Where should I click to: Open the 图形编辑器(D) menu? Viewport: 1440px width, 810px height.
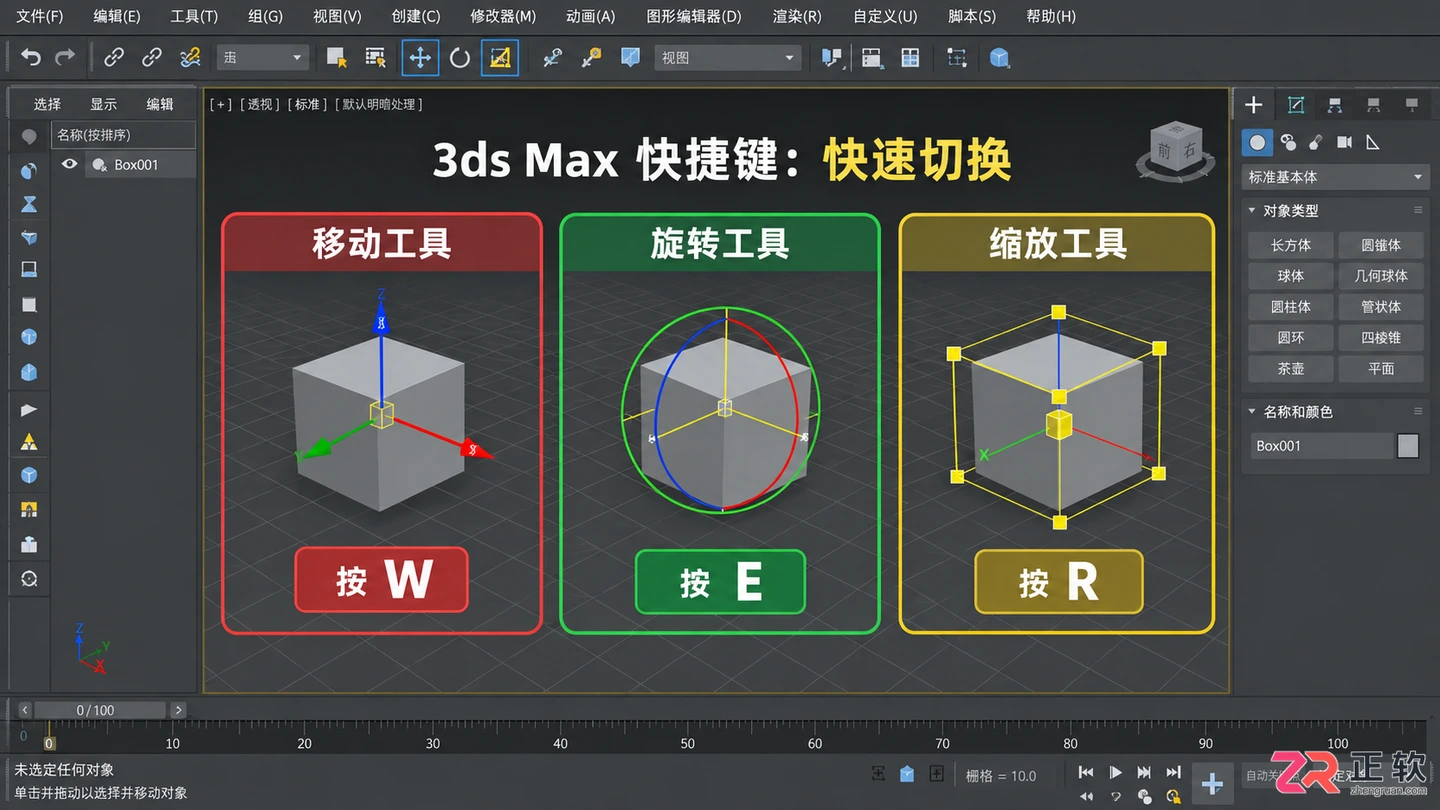[694, 16]
